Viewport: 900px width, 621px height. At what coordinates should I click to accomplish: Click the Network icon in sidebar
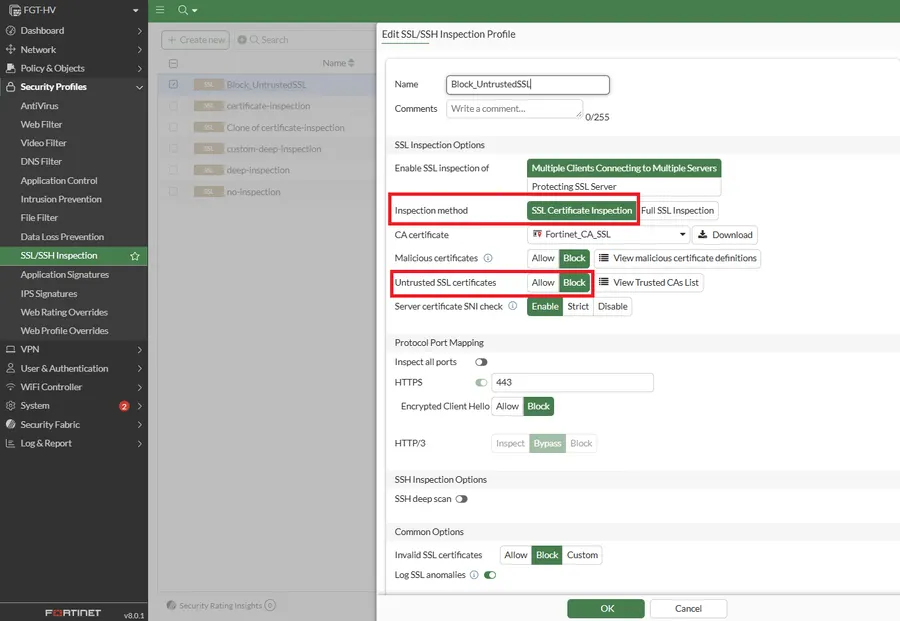(10, 49)
